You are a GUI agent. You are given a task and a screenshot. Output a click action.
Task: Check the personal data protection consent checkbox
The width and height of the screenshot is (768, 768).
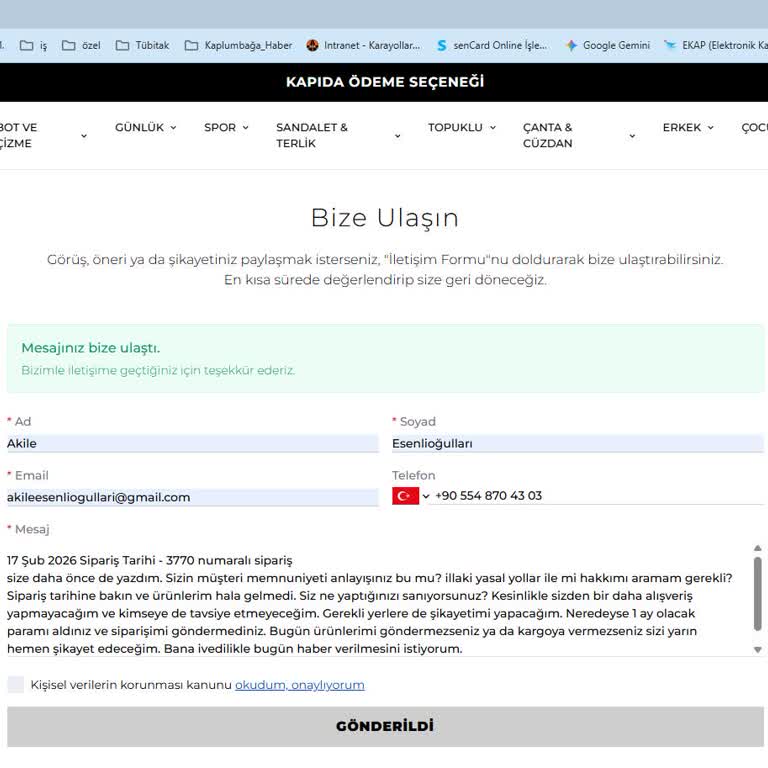(x=16, y=685)
